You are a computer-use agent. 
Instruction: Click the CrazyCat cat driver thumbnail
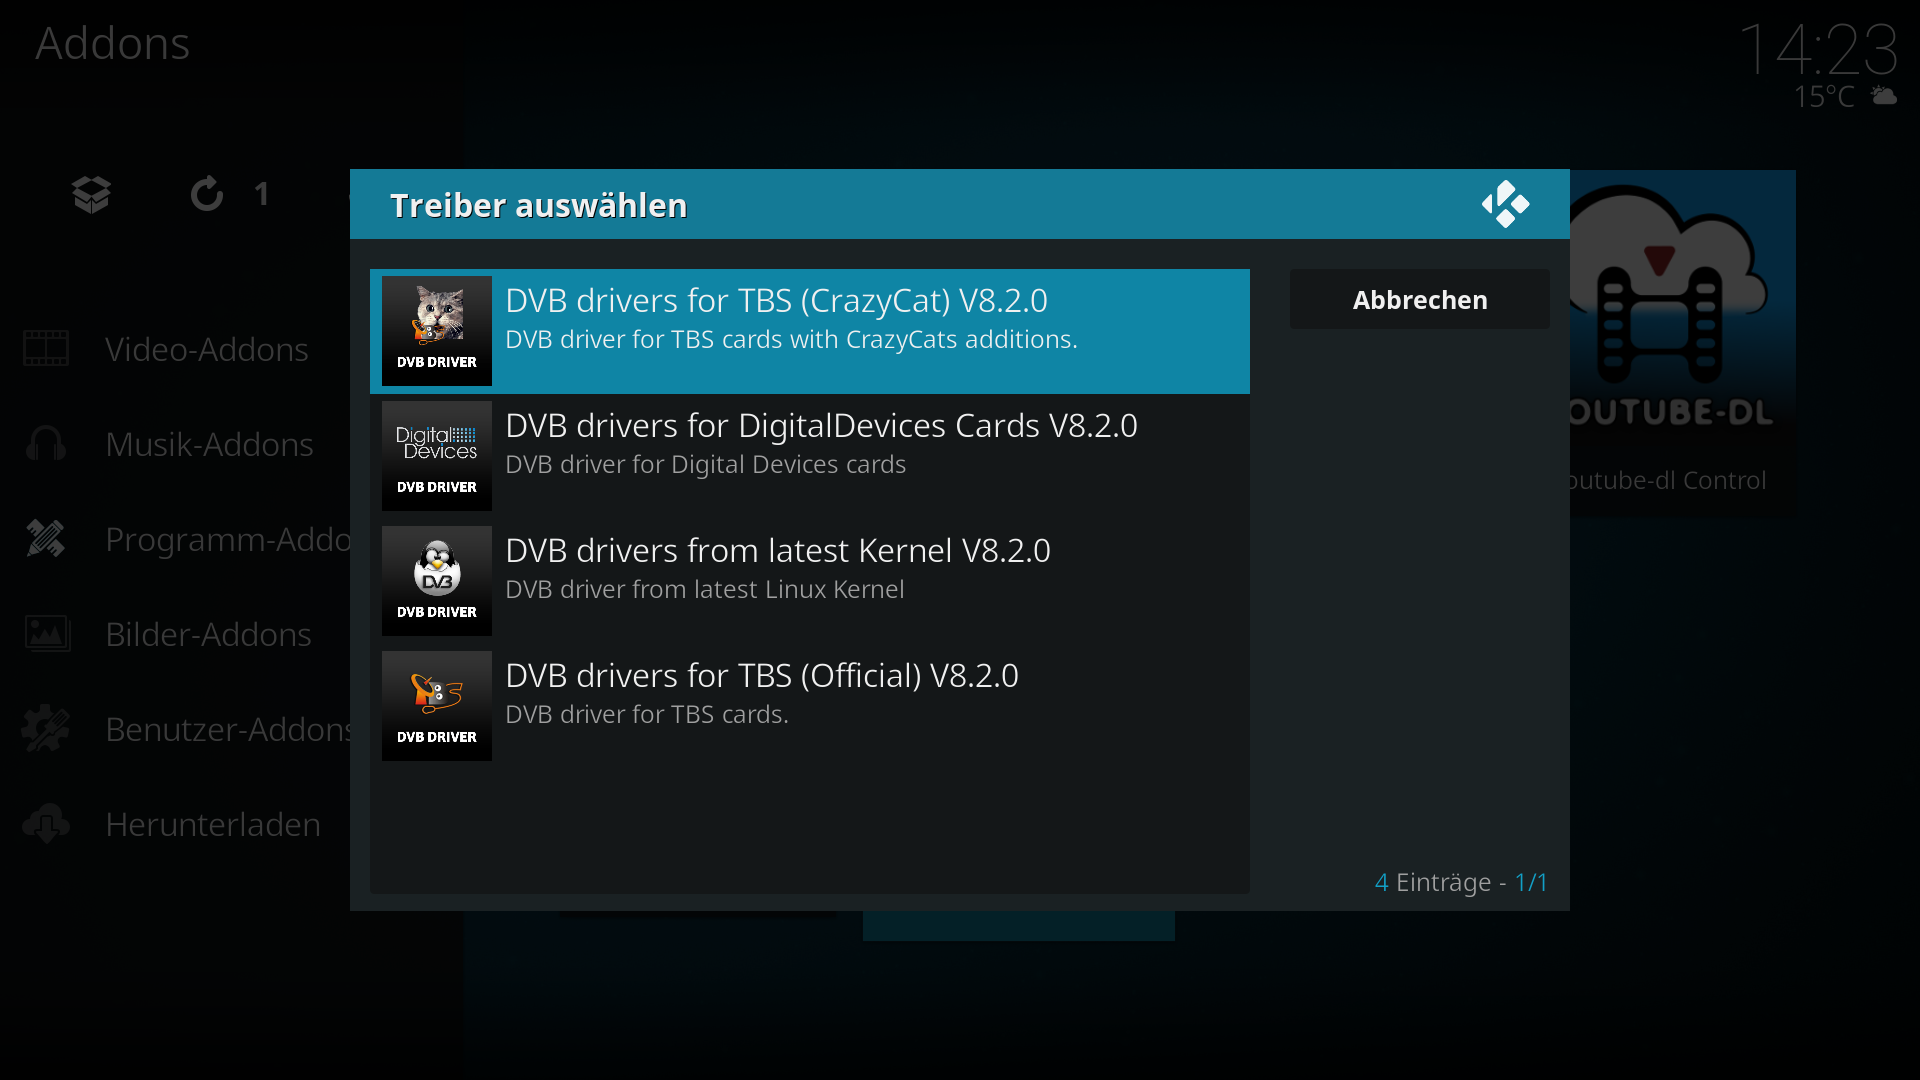click(437, 331)
